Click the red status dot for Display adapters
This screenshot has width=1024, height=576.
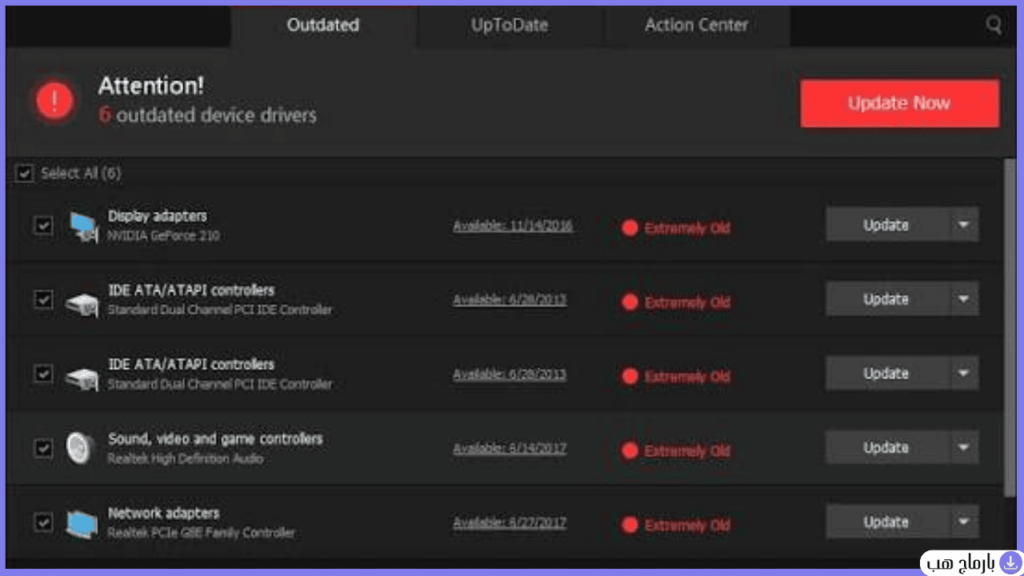(630, 228)
